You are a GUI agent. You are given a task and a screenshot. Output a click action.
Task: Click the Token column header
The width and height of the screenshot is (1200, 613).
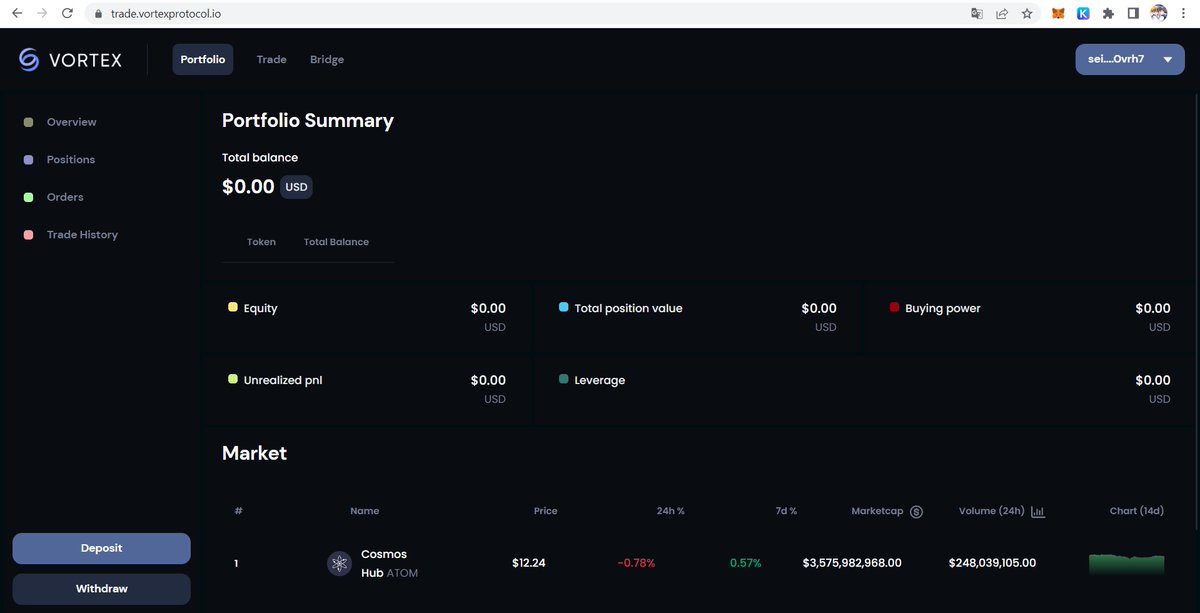coord(261,242)
